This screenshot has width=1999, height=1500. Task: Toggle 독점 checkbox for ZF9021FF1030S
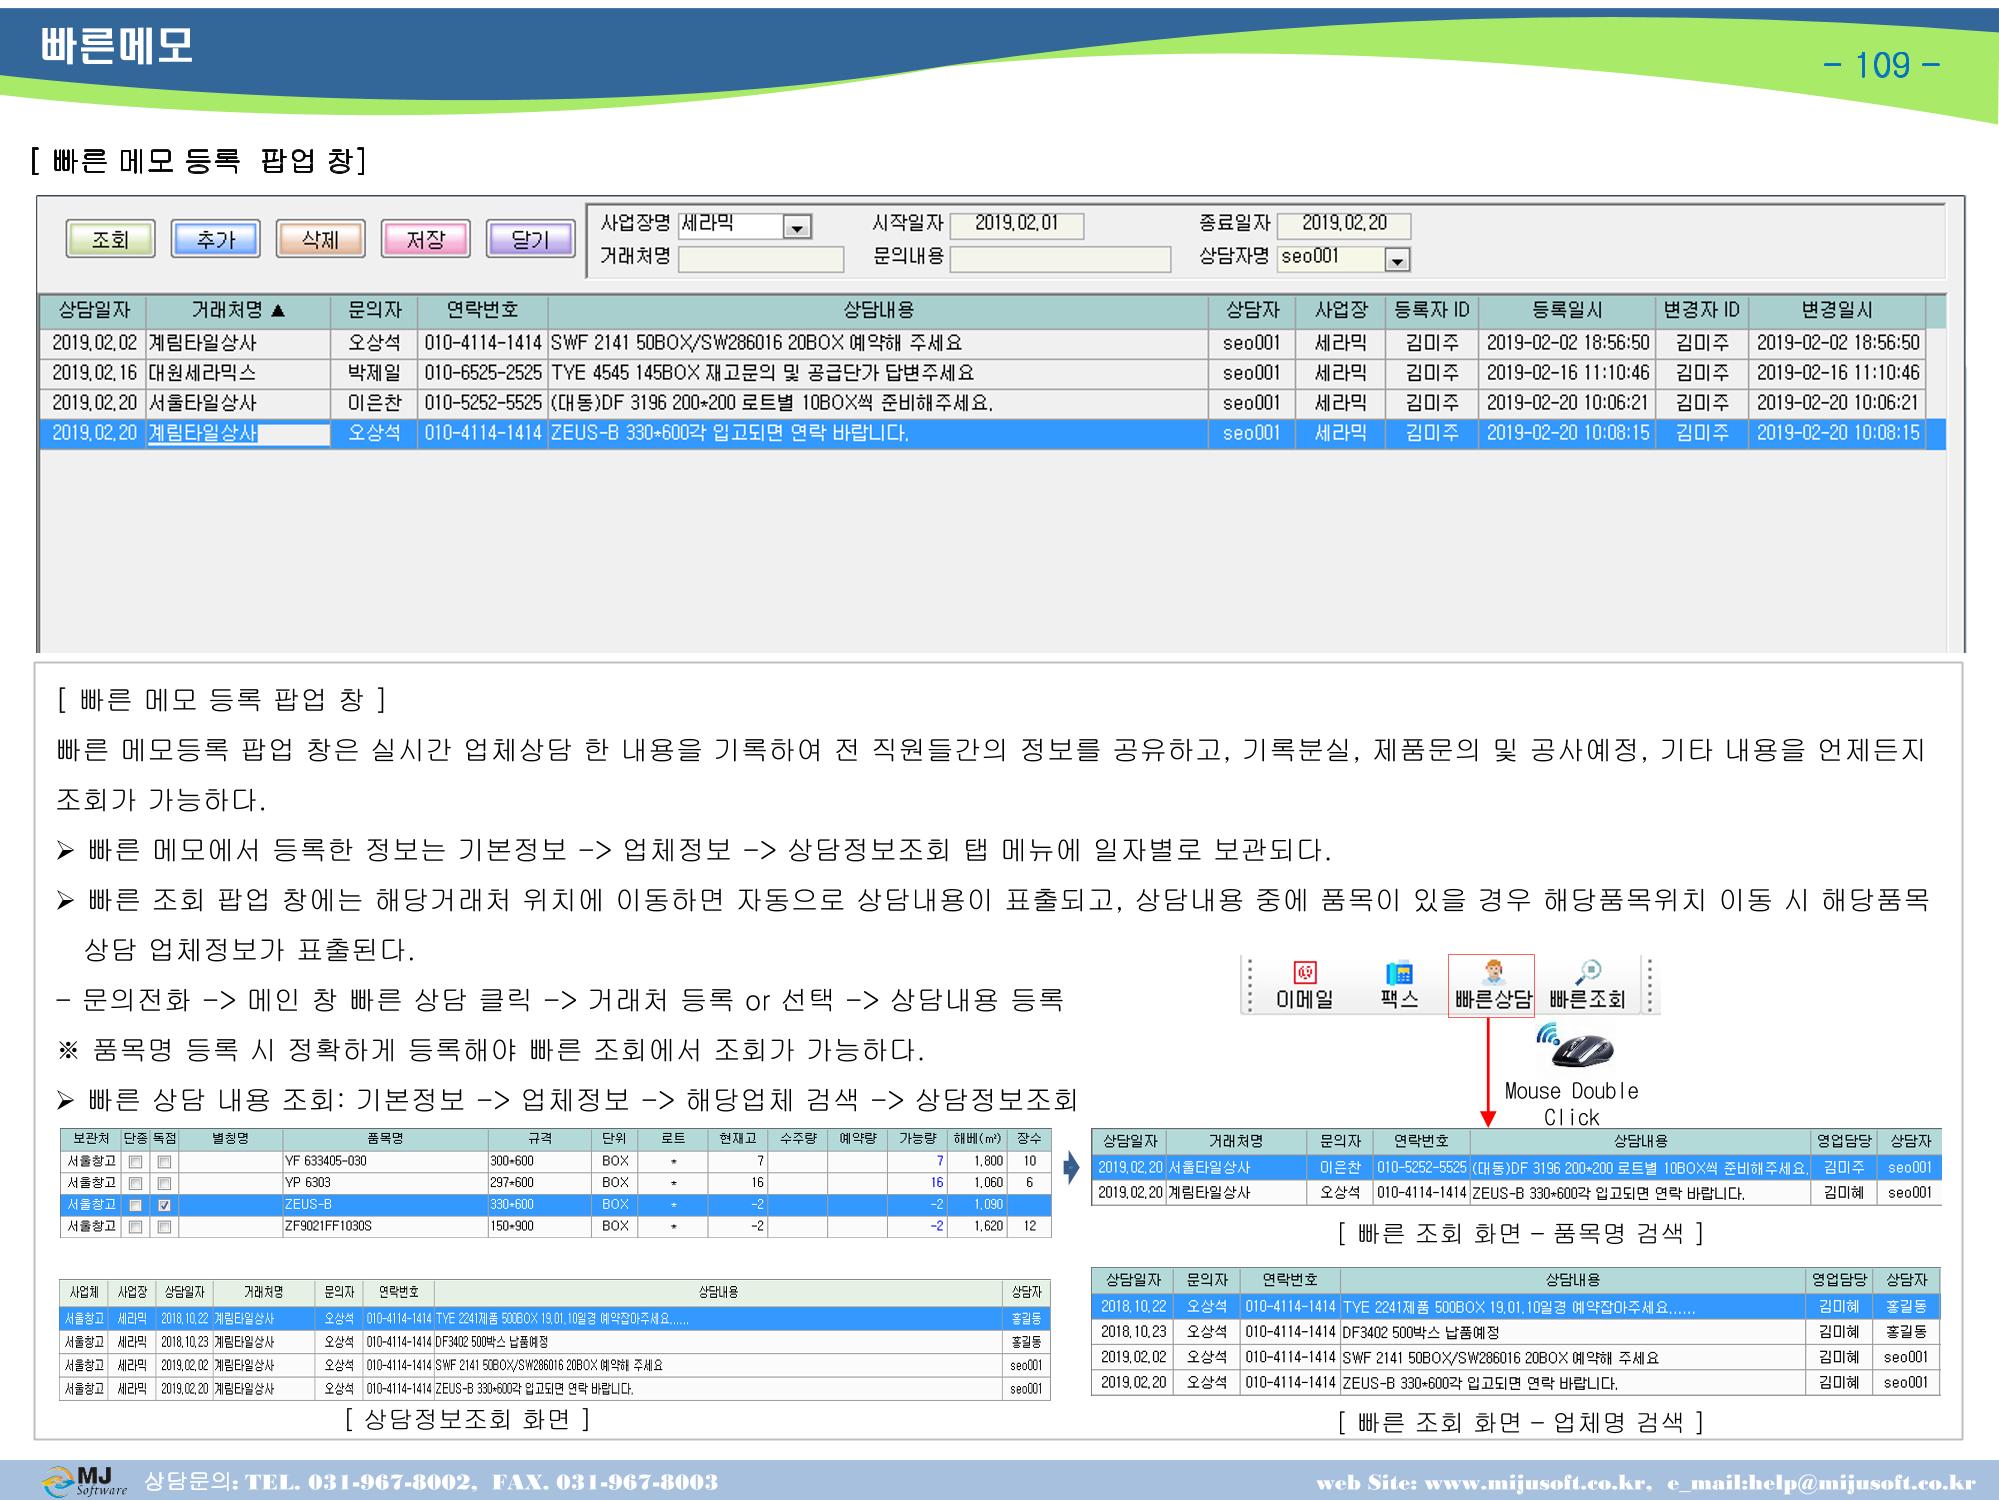point(164,1226)
